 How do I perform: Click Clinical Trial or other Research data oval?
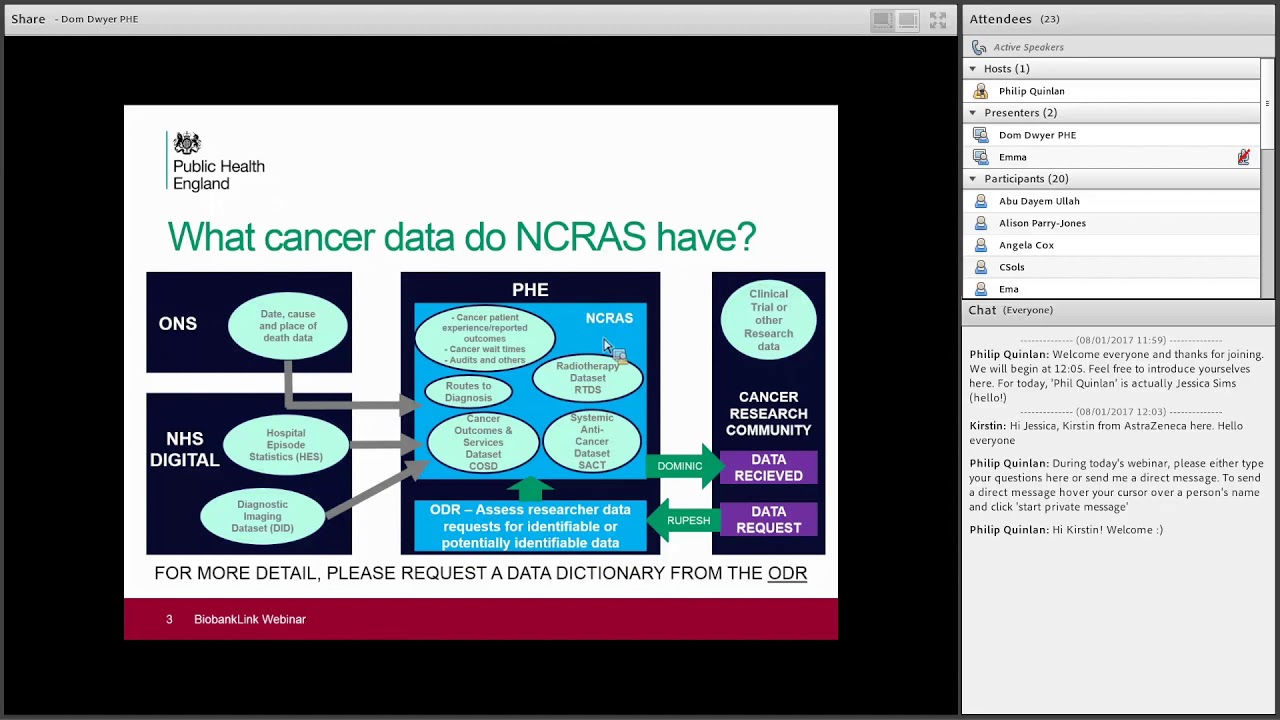pos(768,320)
